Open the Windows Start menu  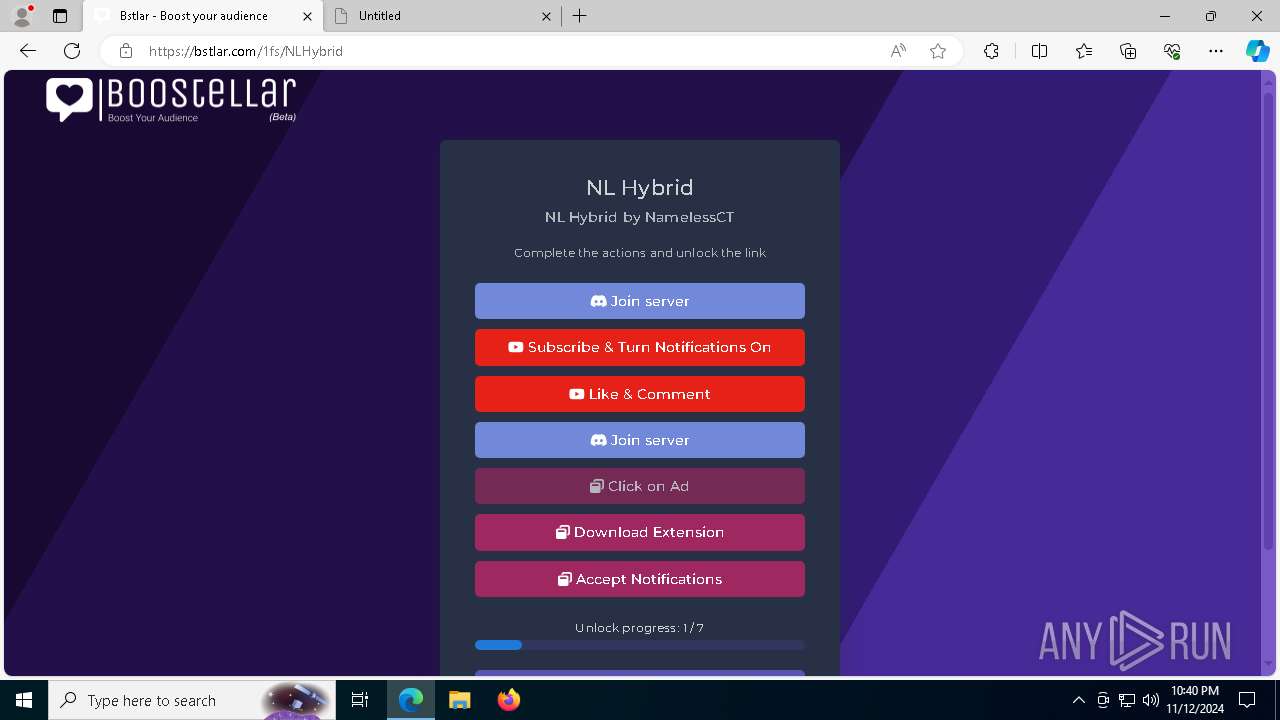tap(24, 700)
